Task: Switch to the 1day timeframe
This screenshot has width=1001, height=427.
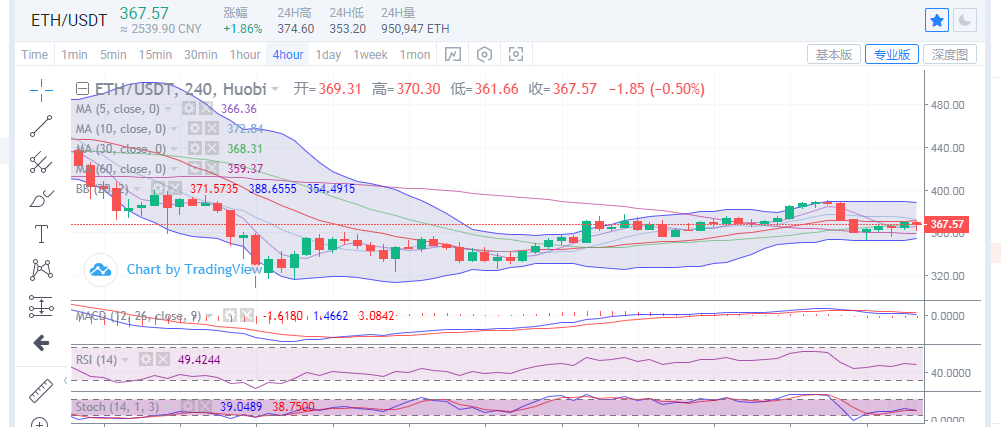Action: (328, 54)
